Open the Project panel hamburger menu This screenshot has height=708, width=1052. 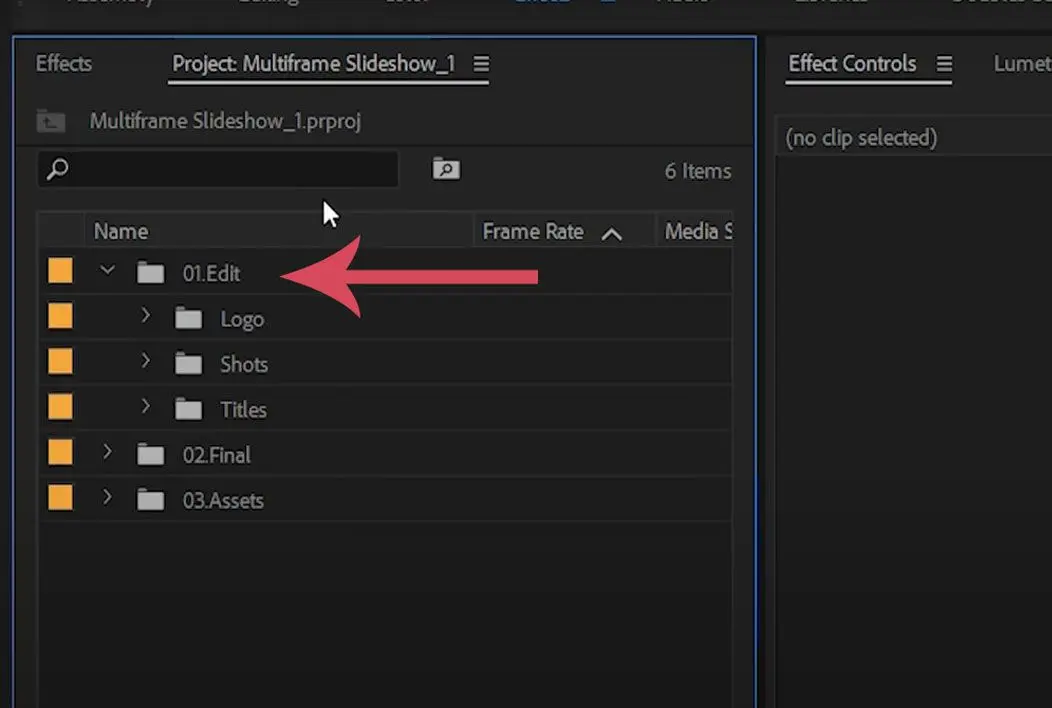tap(481, 64)
